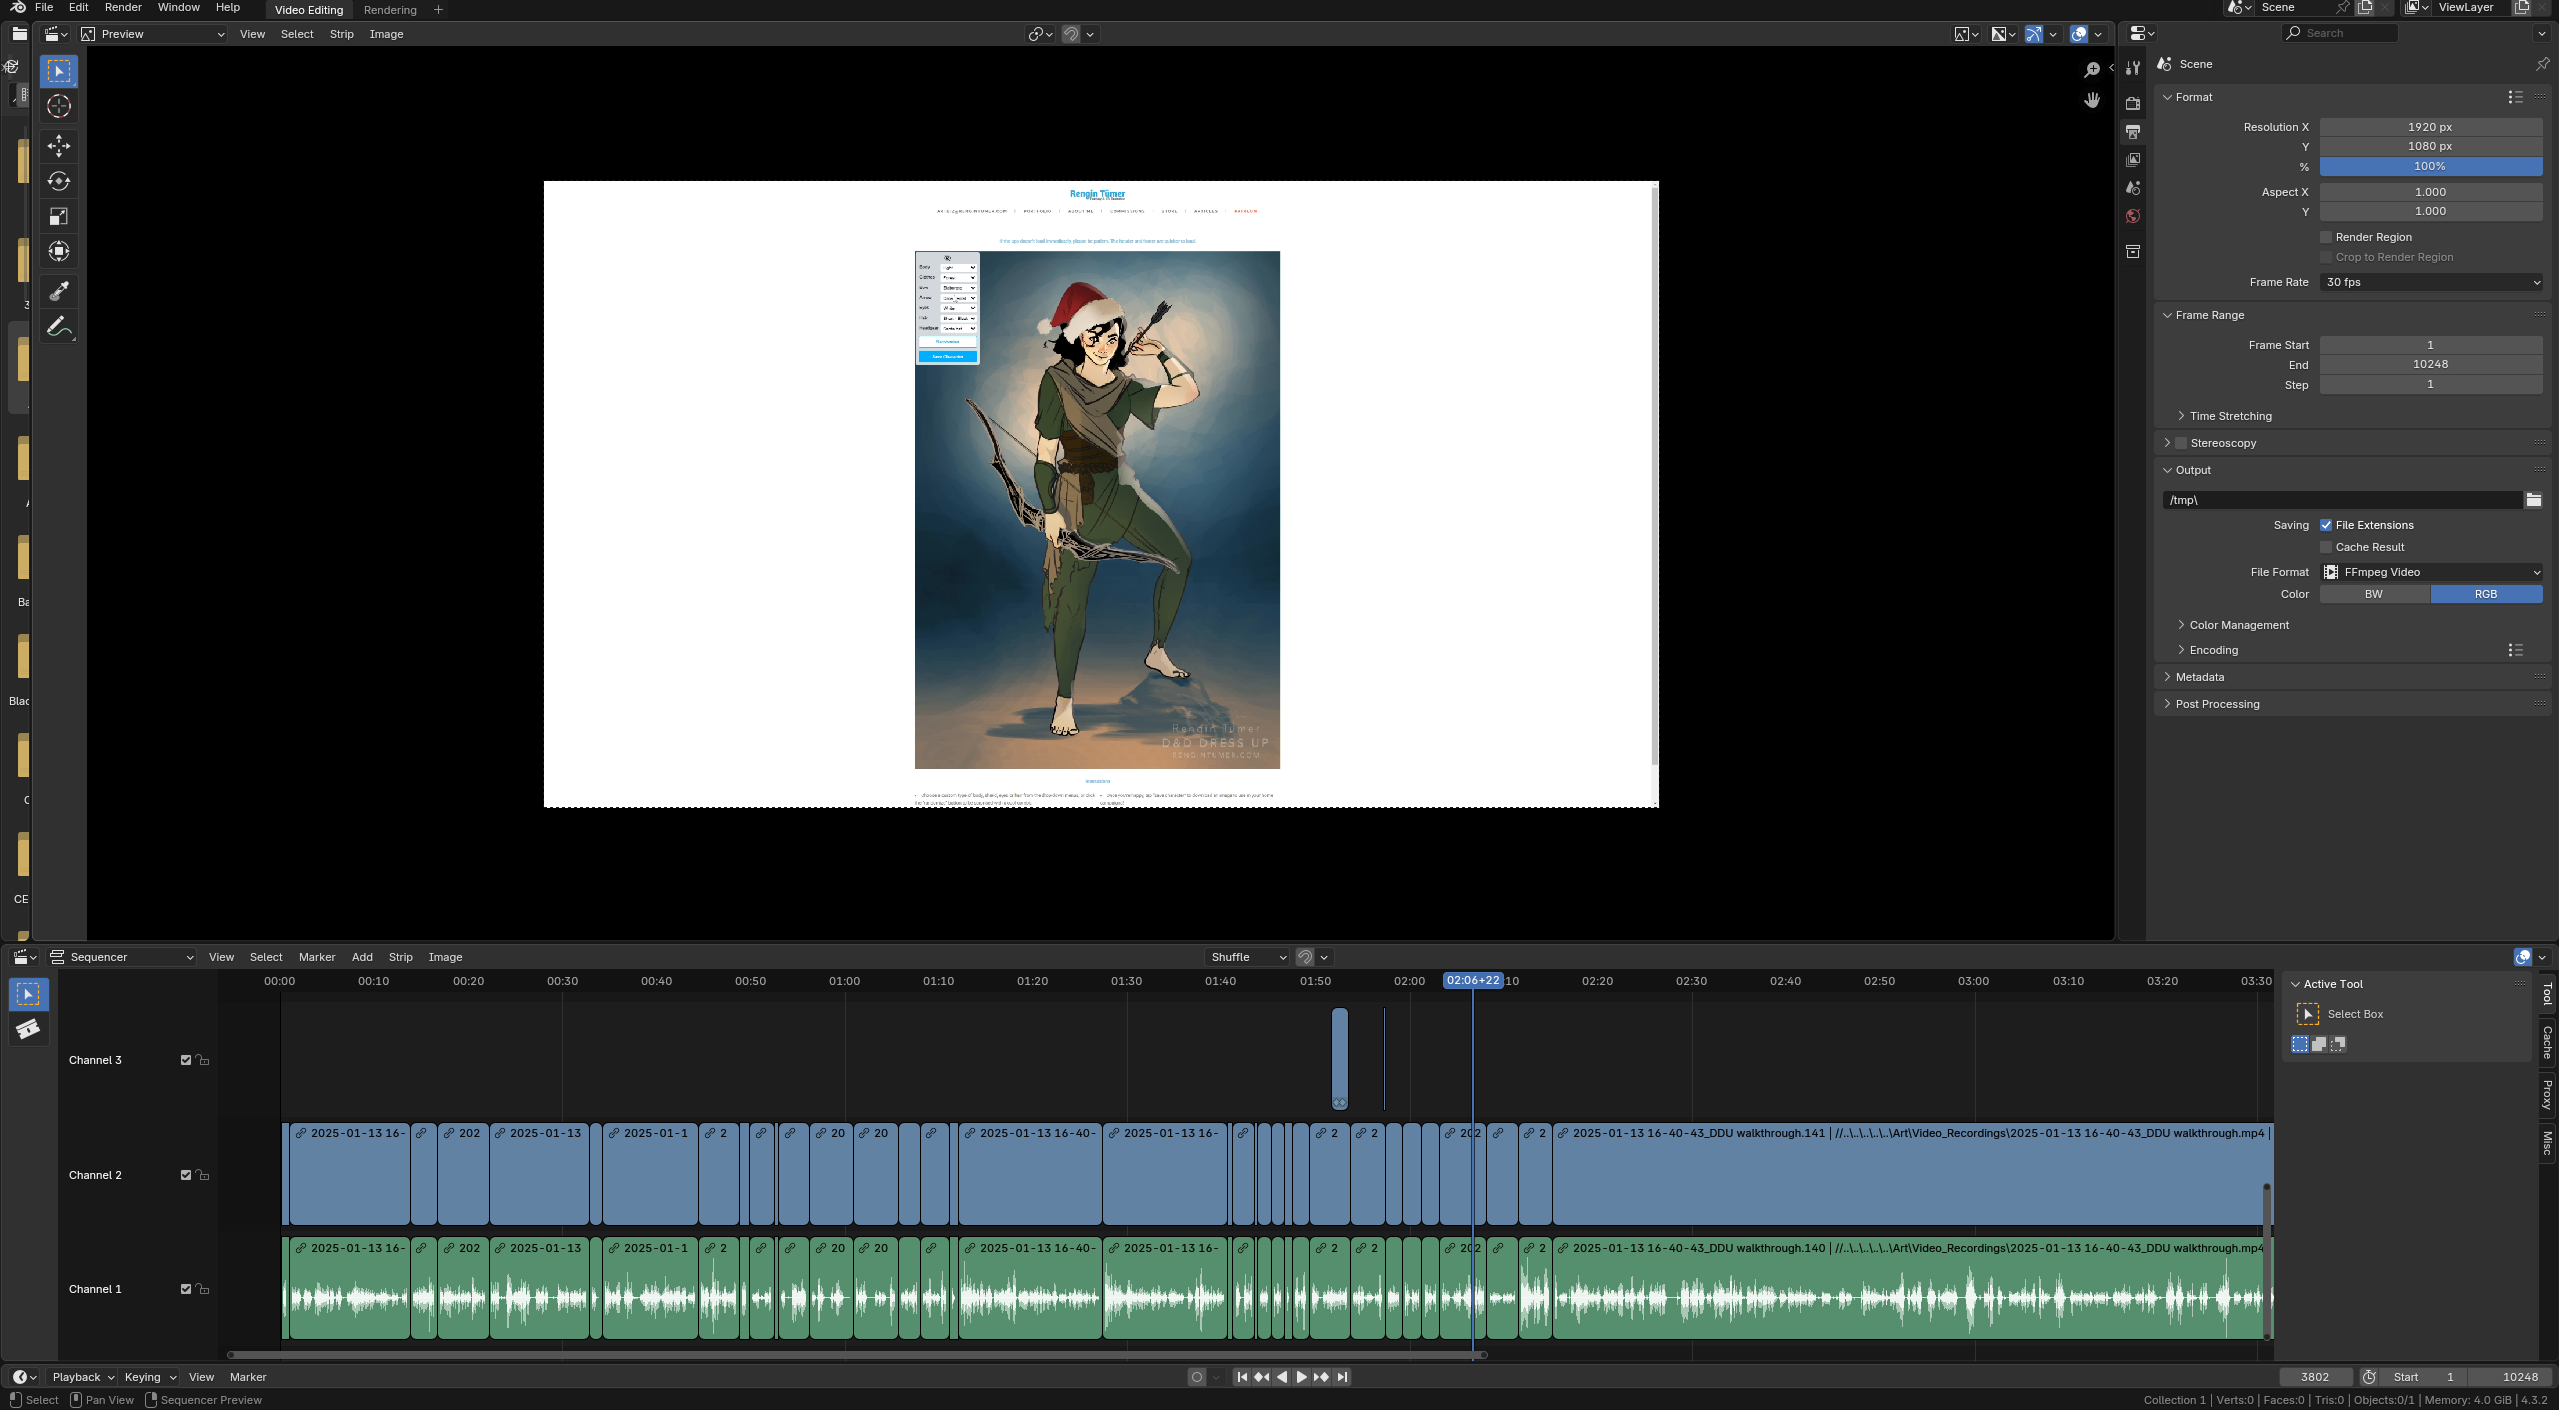The image size is (2559, 1410).
Task: Open the World properties tab icon
Action: pos(2133,216)
